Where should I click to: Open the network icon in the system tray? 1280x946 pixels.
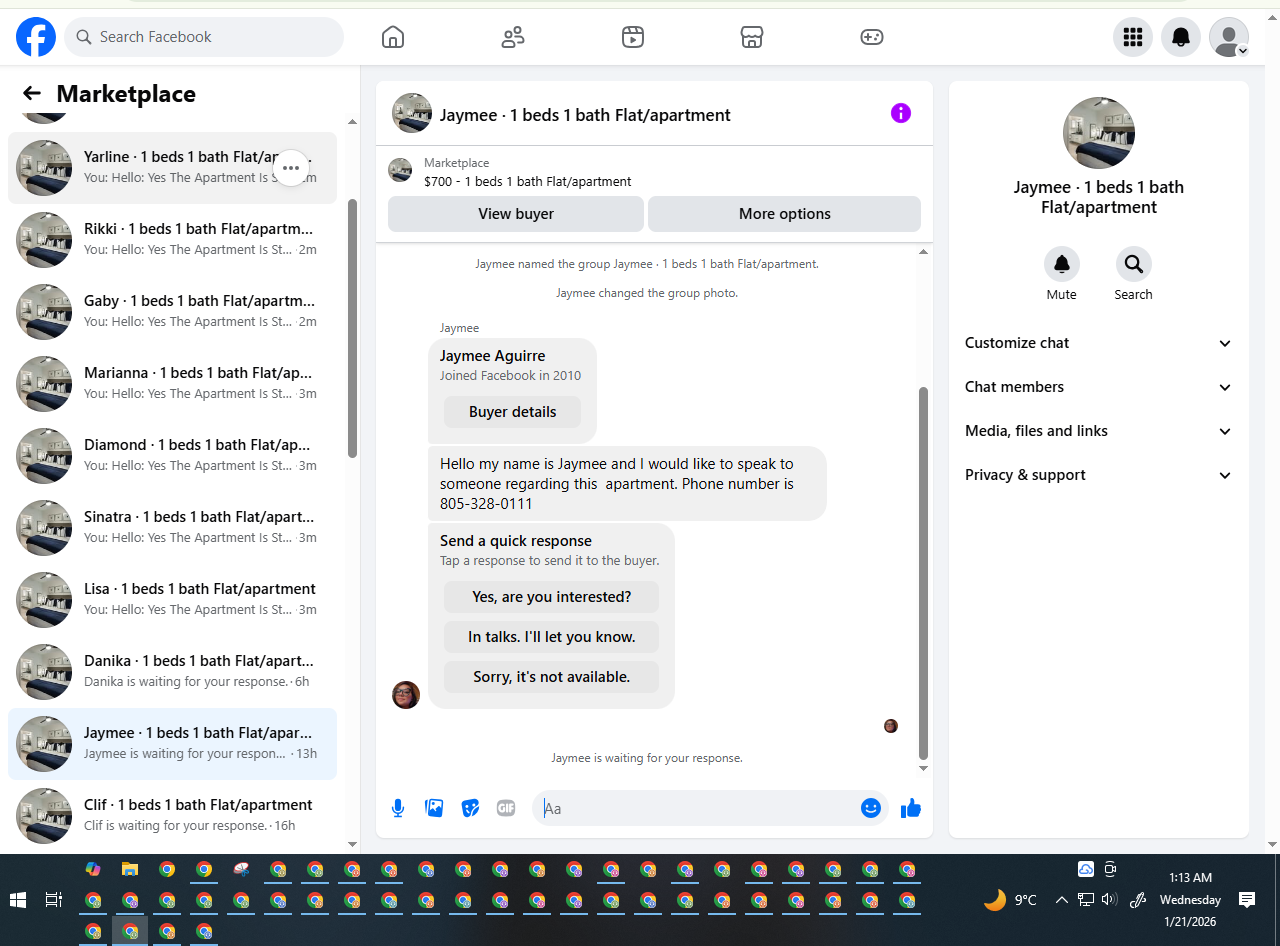point(1085,900)
